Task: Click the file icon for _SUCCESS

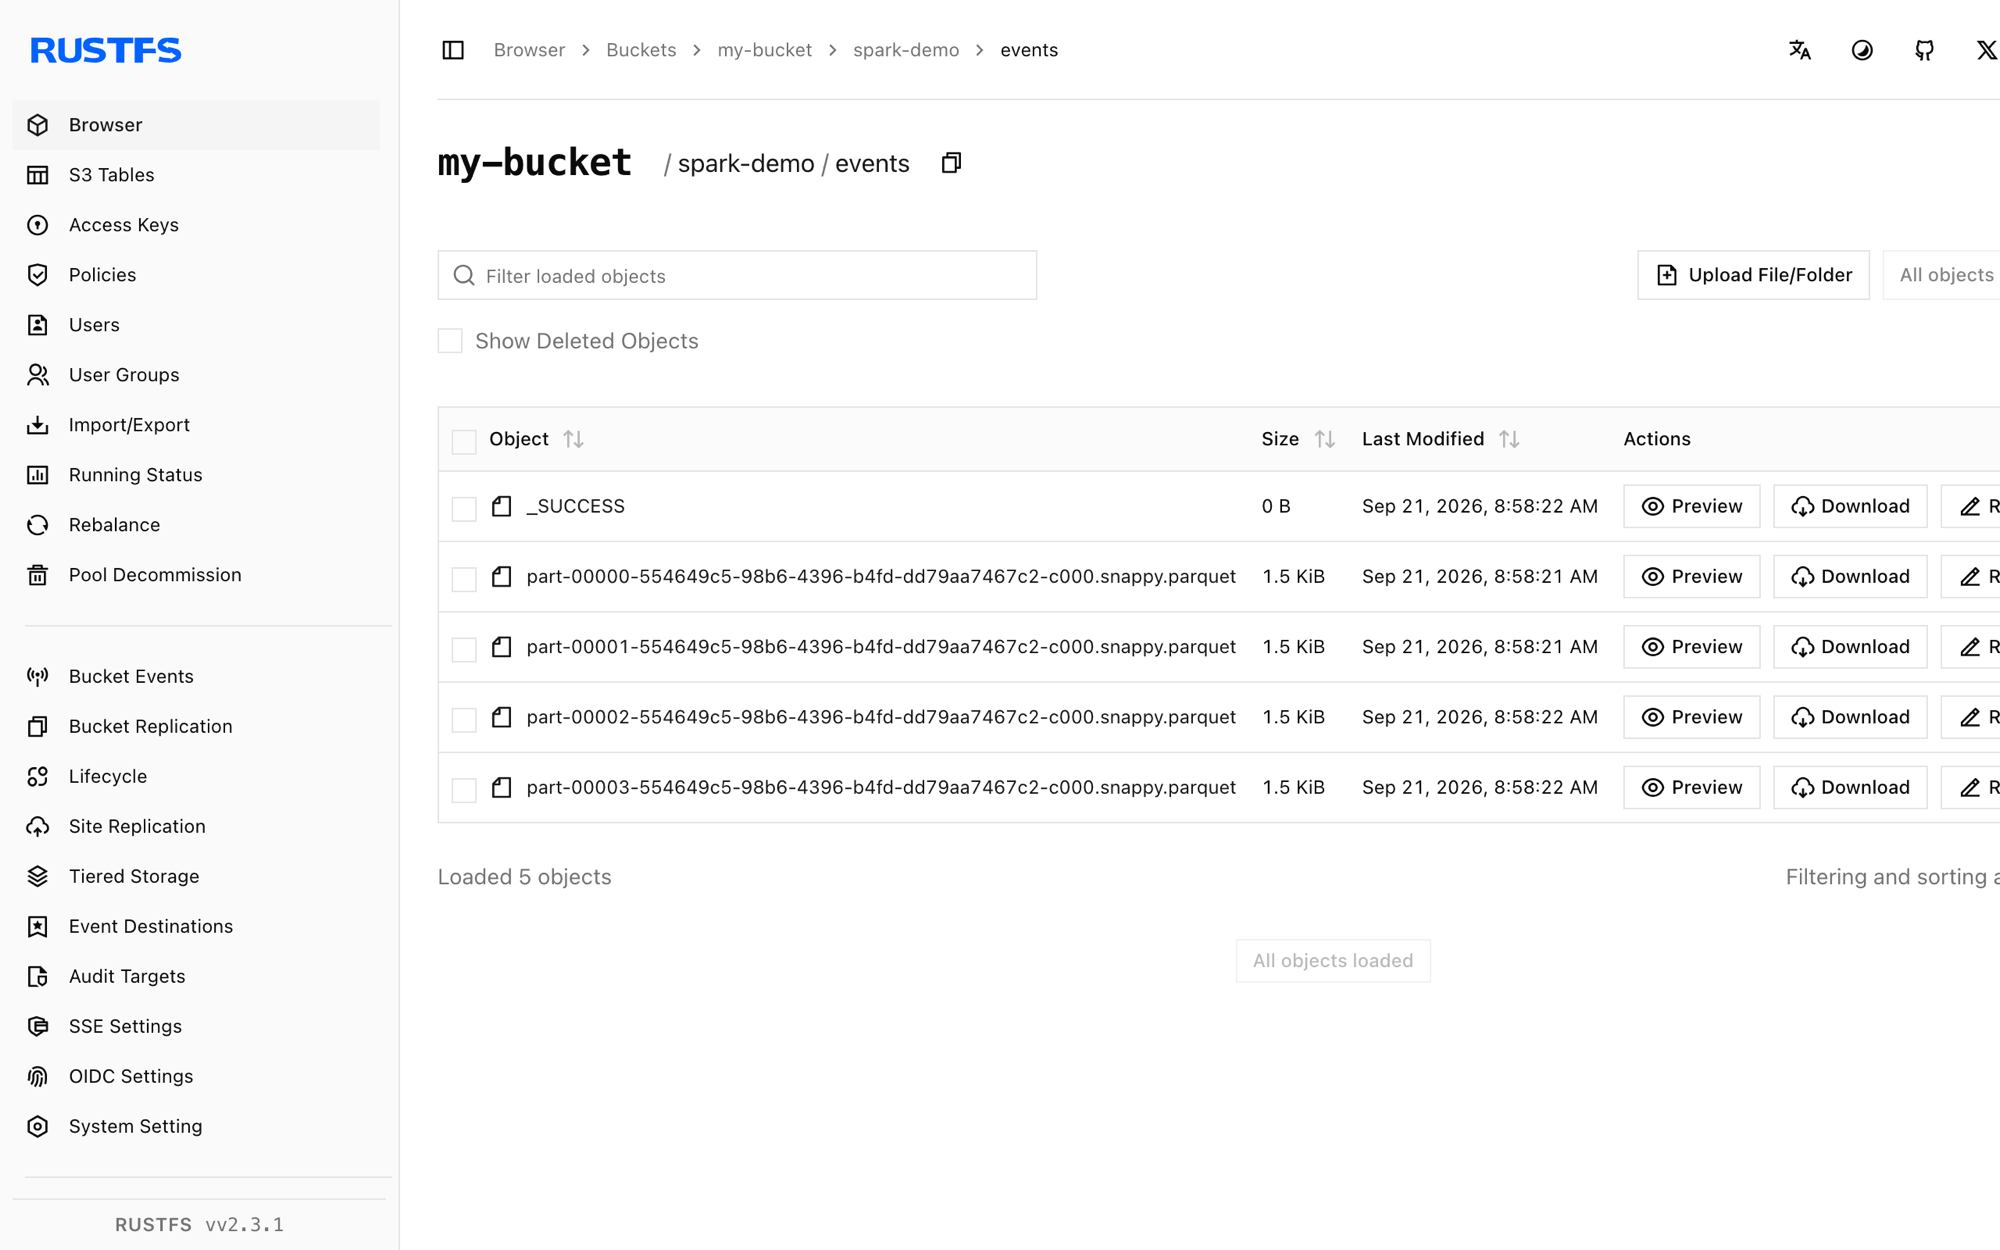Action: tap(501, 506)
